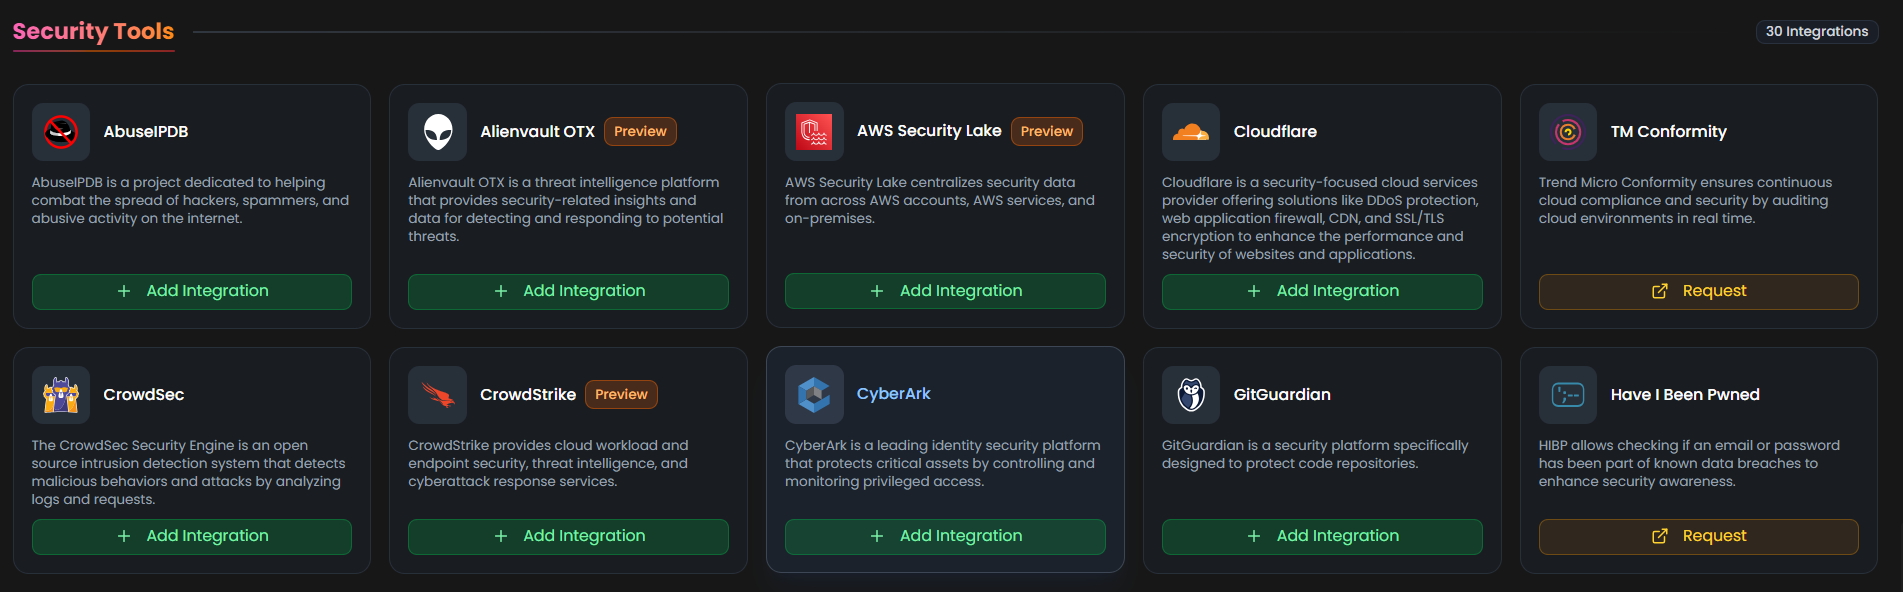The height and width of the screenshot is (592, 1903).
Task: Add the CrowdSec integration
Action: coord(192,536)
